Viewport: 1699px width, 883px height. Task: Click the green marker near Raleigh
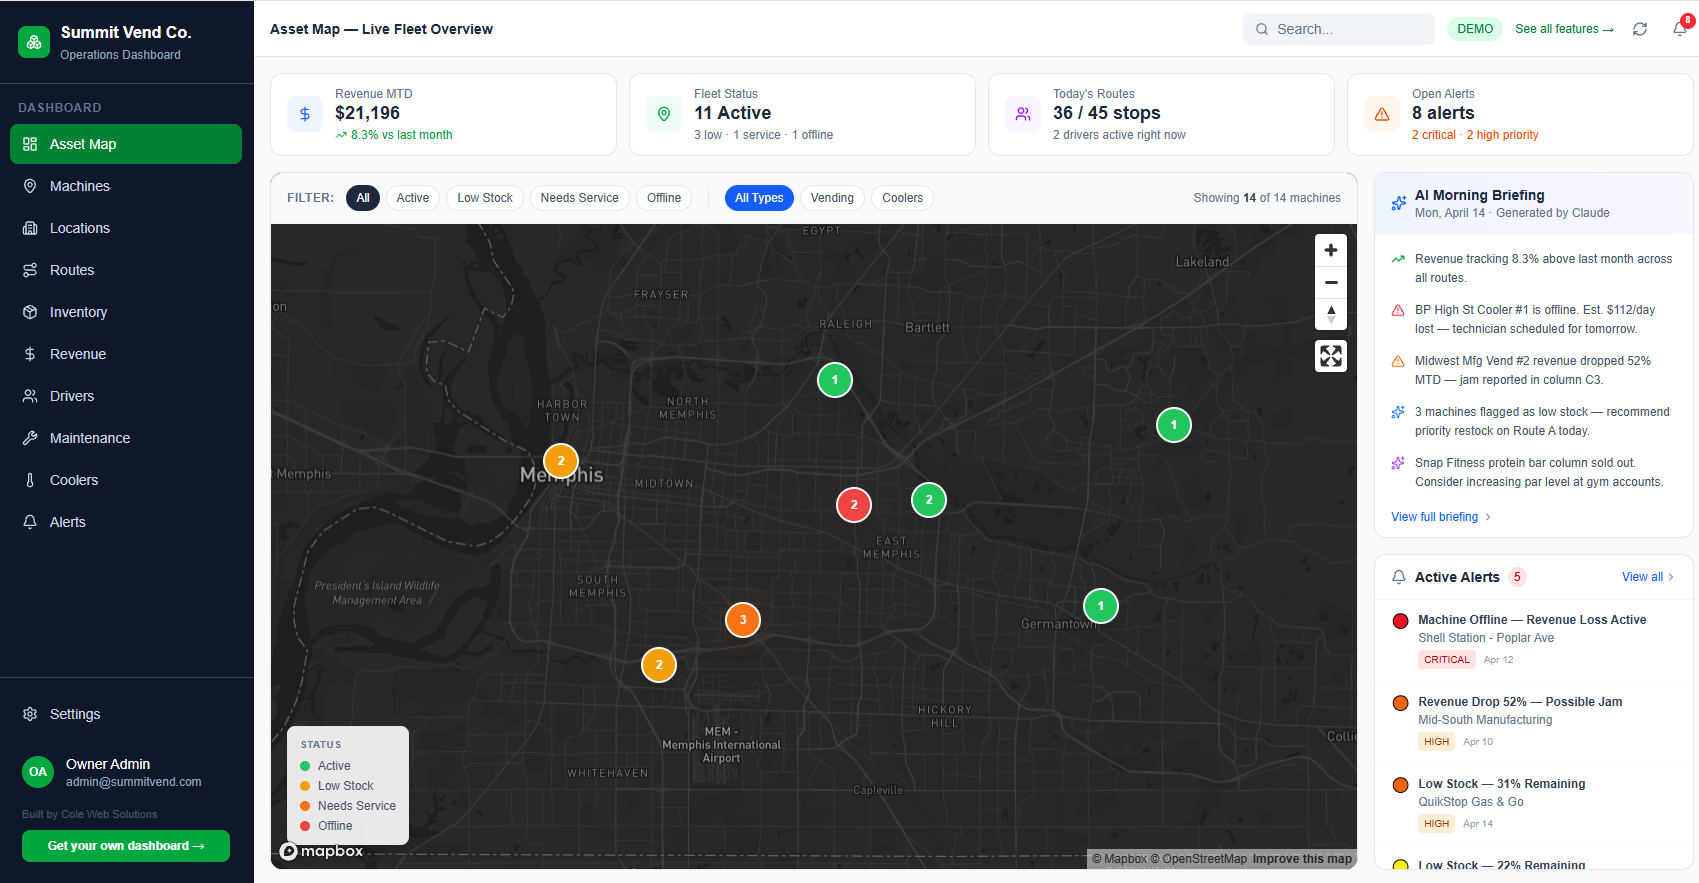pos(835,380)
